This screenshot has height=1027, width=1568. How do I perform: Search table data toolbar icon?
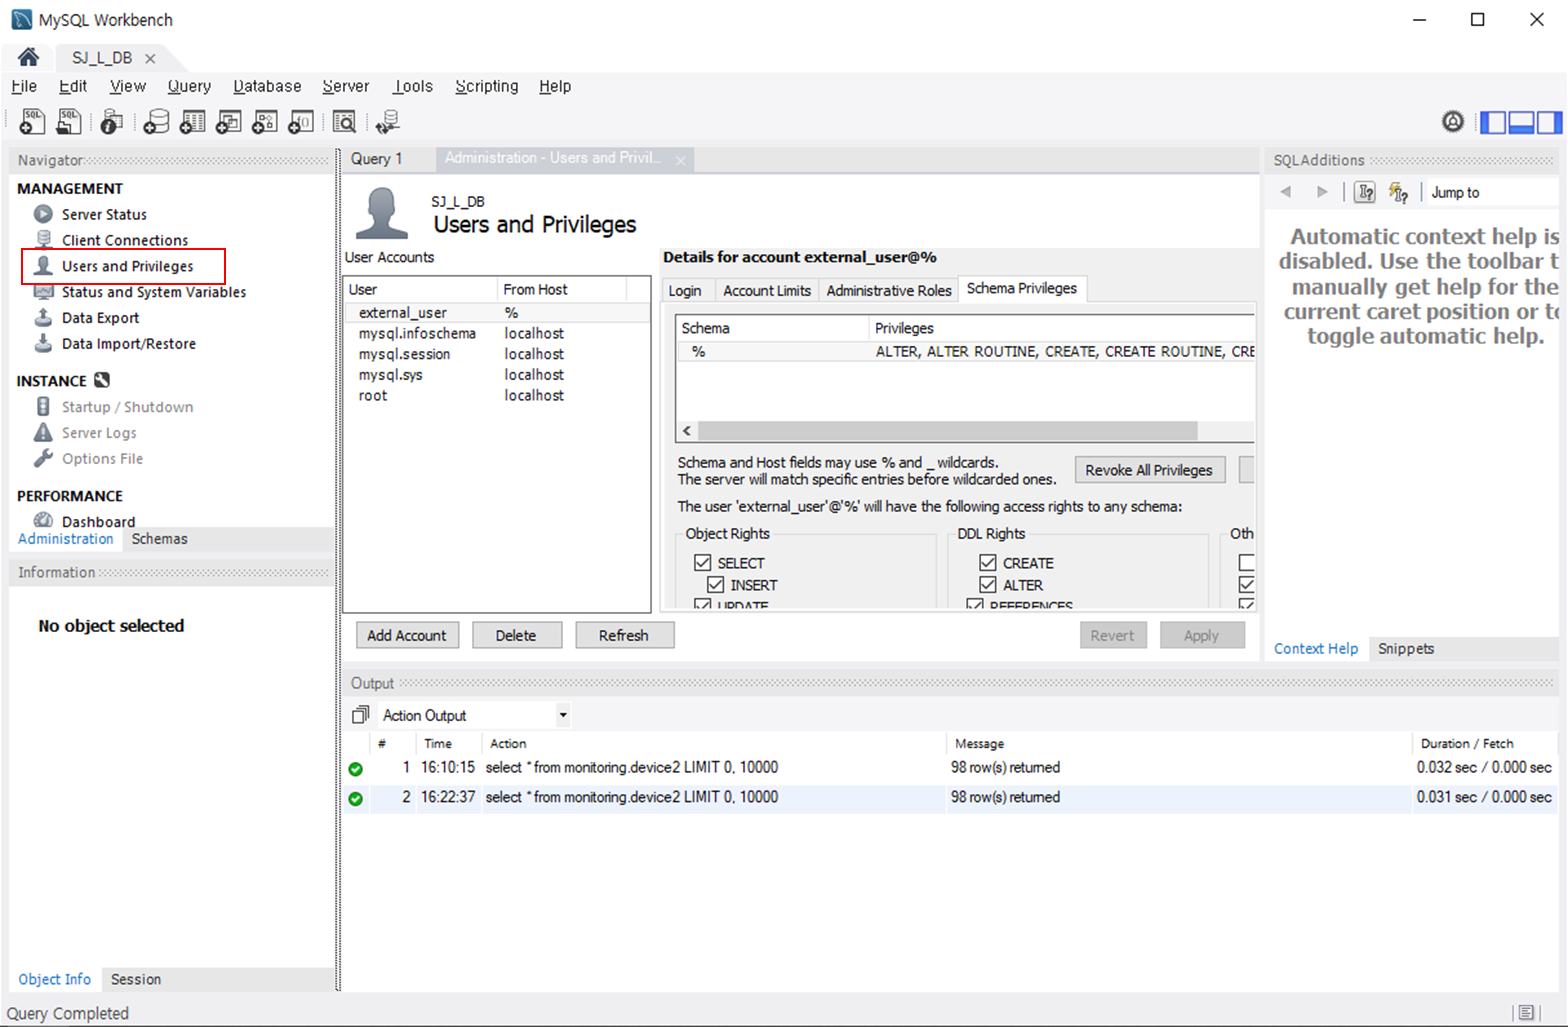[344, 122]
